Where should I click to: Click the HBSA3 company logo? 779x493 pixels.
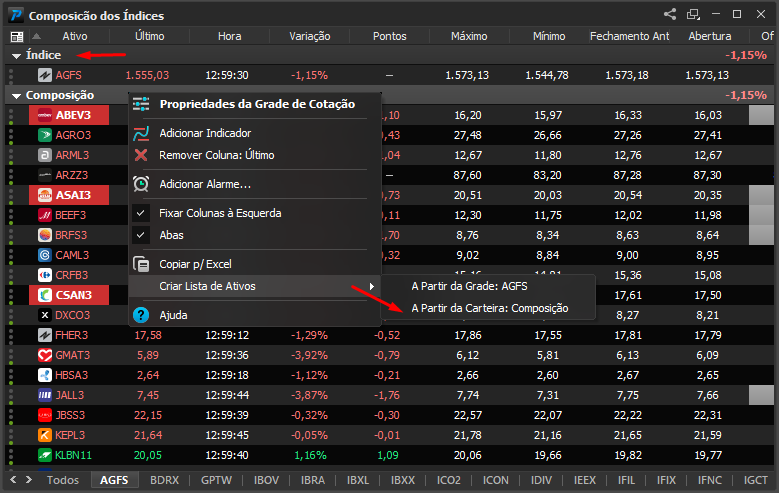(x=45, y=375)
